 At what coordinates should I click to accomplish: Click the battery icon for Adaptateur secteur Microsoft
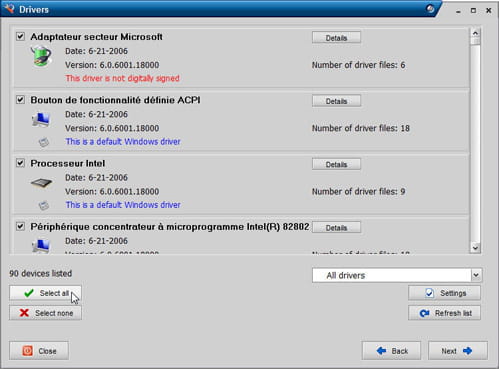point(41,56)
